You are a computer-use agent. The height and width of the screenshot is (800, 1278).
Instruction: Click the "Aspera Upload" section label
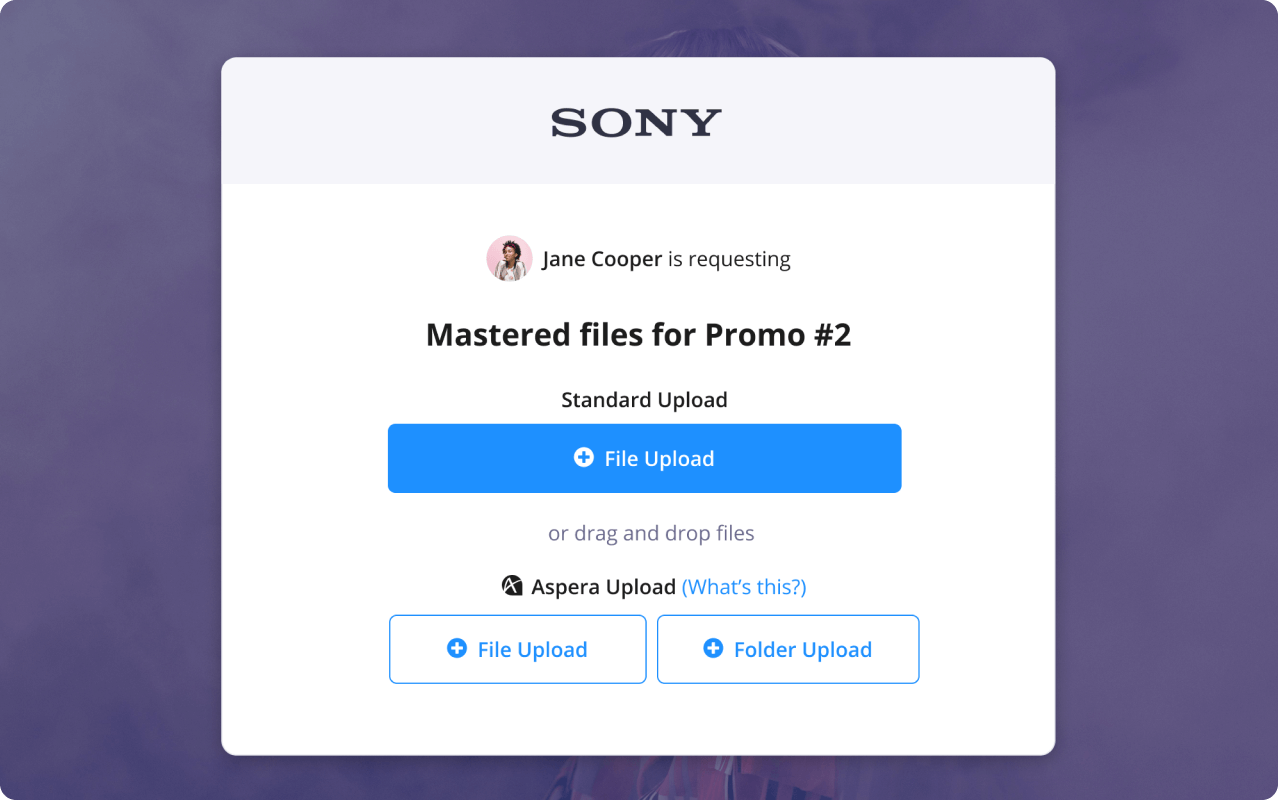click(603, 587)
